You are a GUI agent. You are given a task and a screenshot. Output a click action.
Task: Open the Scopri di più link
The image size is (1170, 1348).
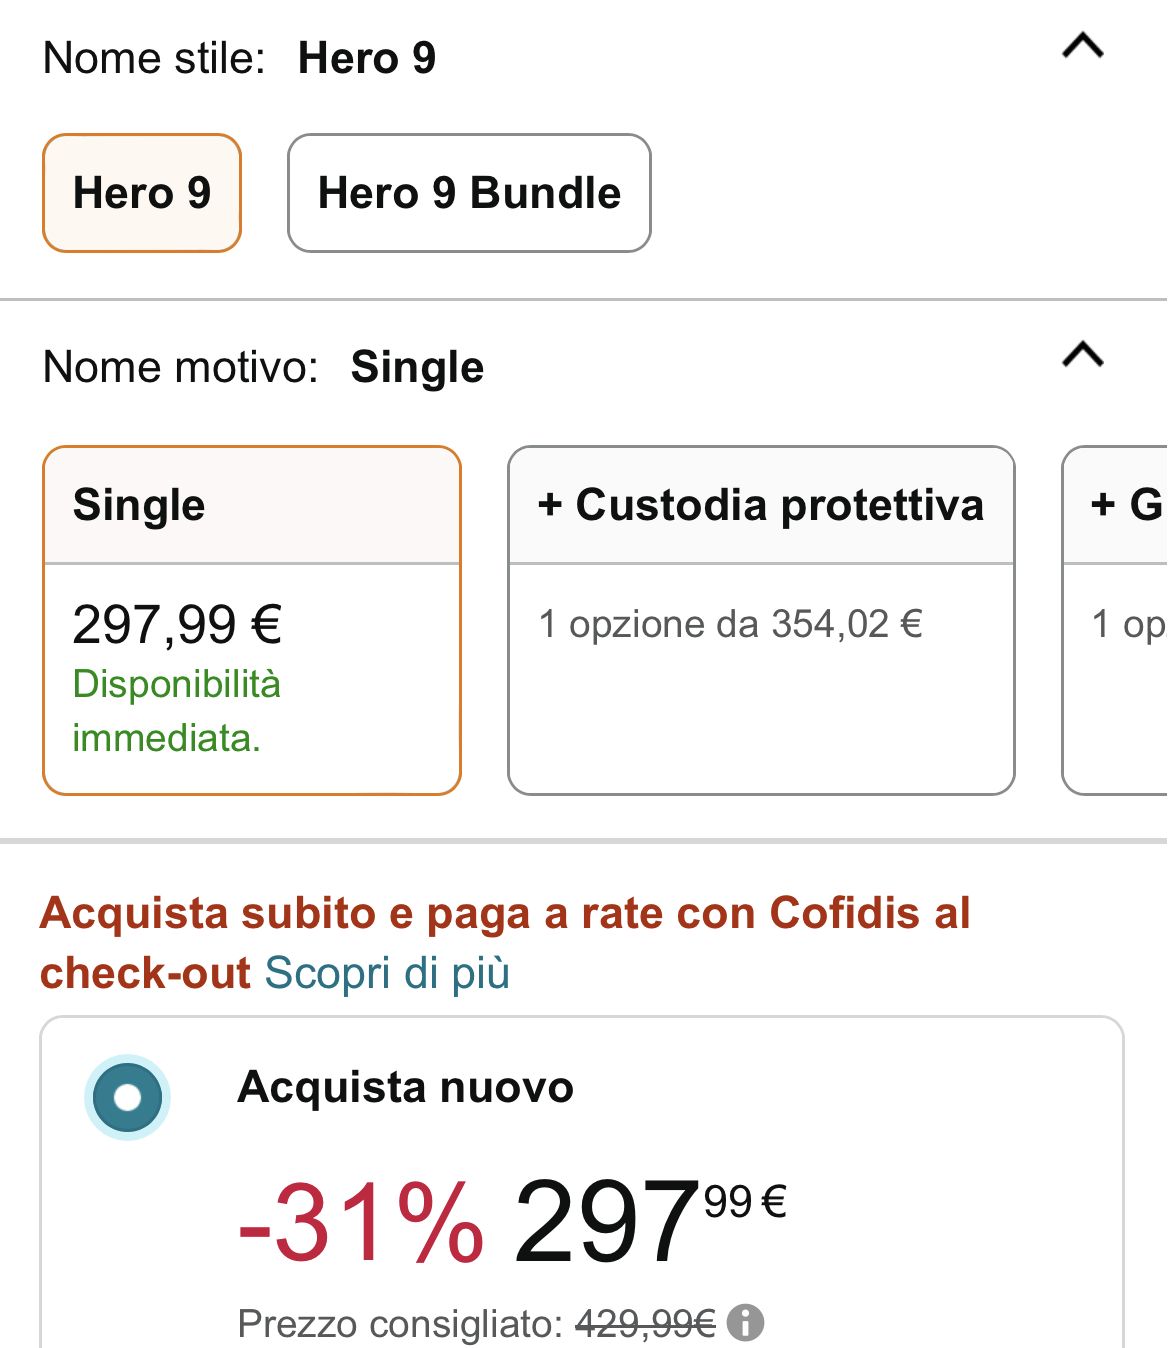tap(387, 973)
